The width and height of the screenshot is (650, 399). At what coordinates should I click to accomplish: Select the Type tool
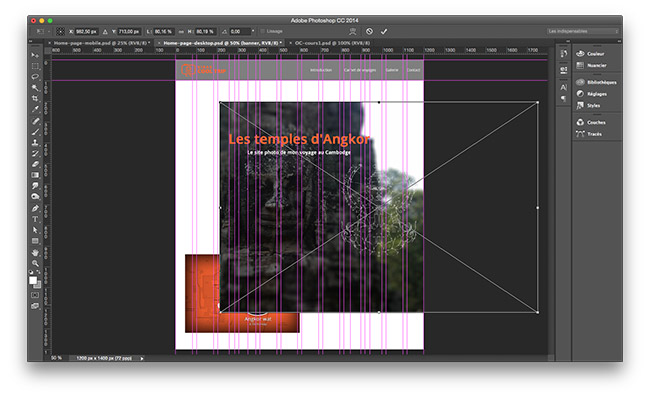click(35, 219)
